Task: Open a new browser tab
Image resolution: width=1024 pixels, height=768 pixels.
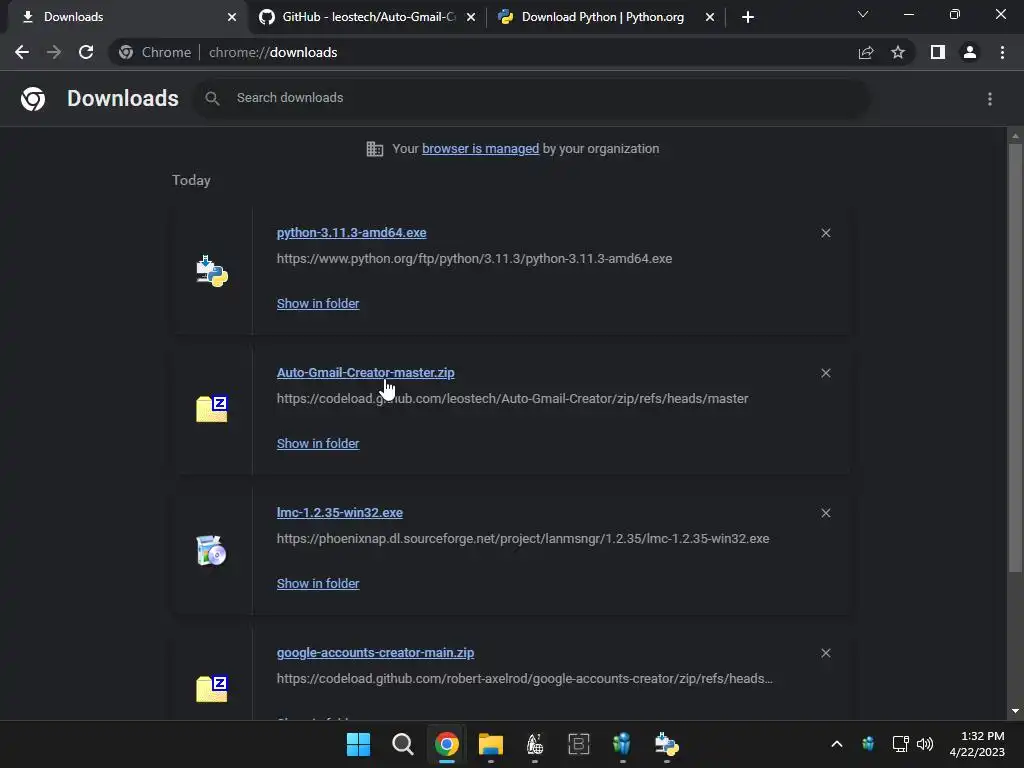Action: click(748, 17)
